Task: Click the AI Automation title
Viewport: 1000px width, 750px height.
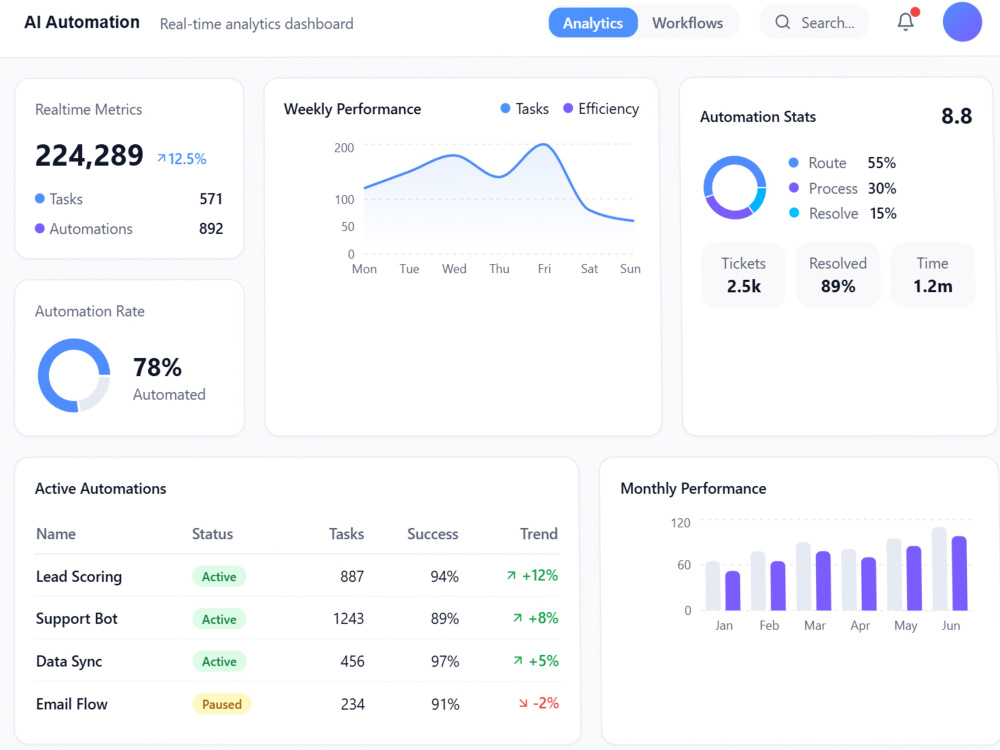Action: 82,22
